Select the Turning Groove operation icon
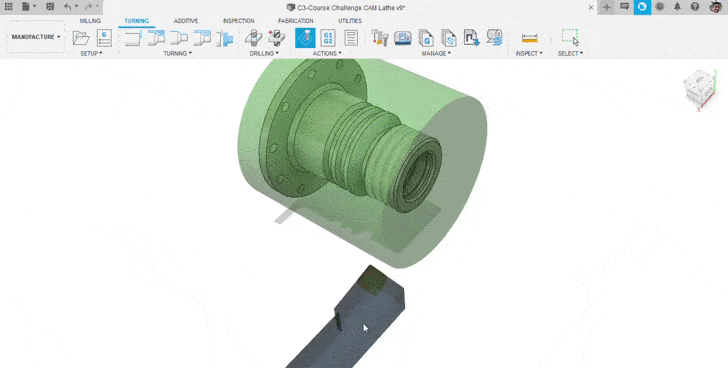This screenshot has width=728, height=368. (x=202, y=38)
